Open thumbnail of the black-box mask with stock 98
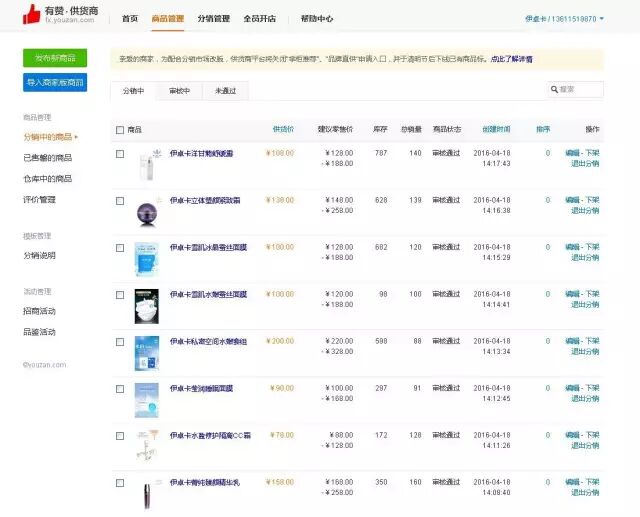Image resolution: width=640 pixels, height=517 pixels. click(x=147, y=306)
